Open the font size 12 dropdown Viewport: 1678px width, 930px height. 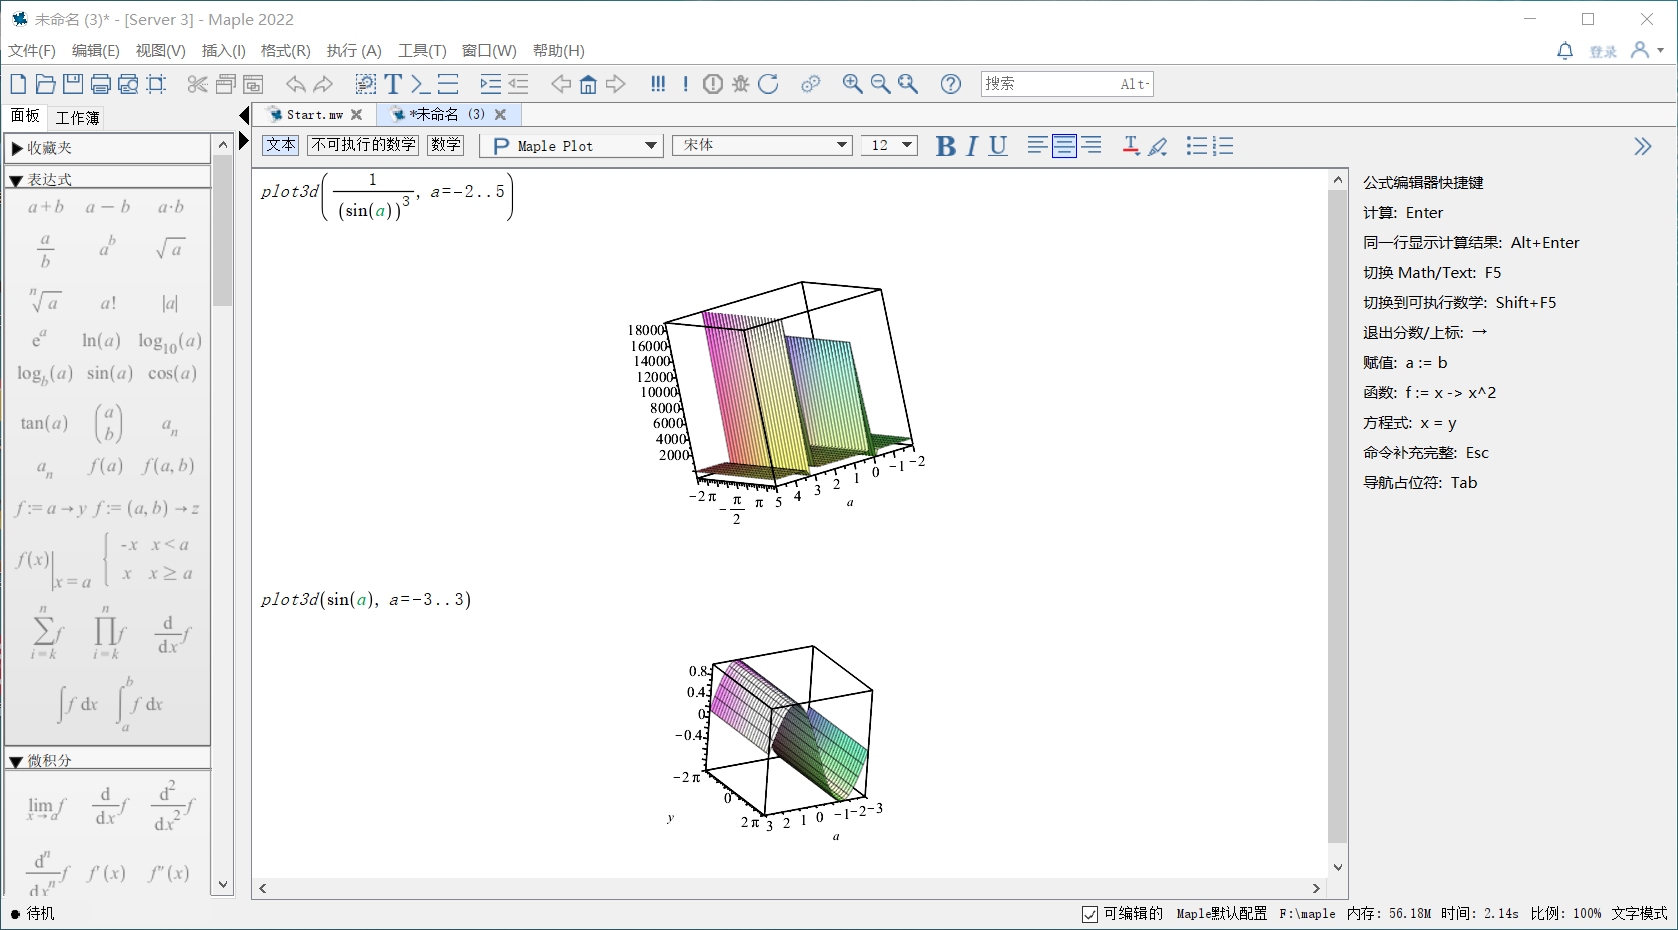tap(889, 145)
